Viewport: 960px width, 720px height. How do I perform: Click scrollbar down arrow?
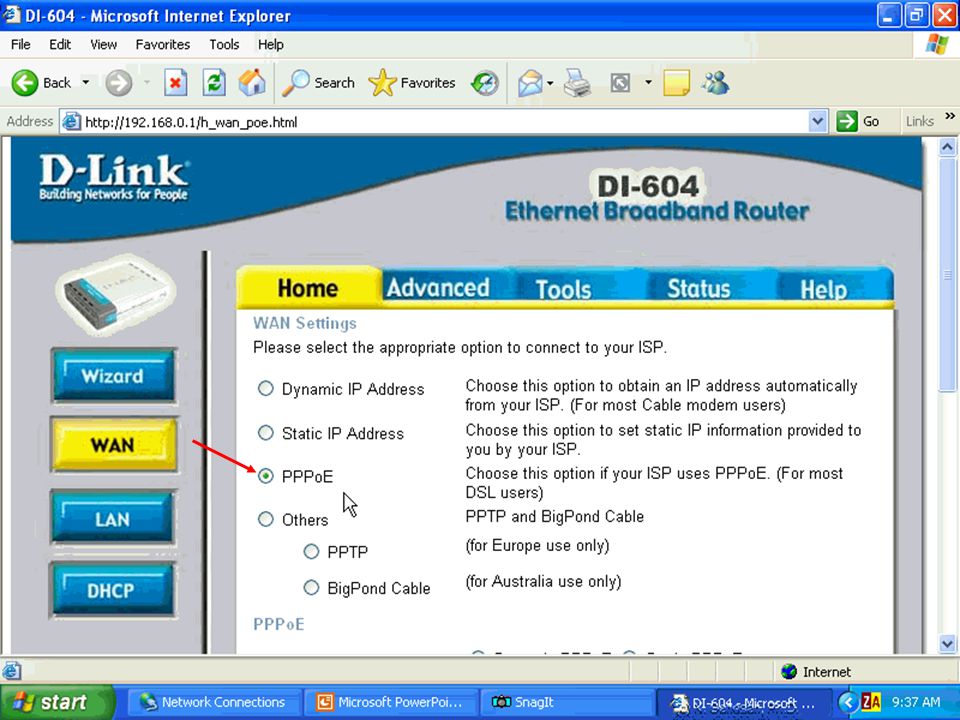click(x=947, y=643)
